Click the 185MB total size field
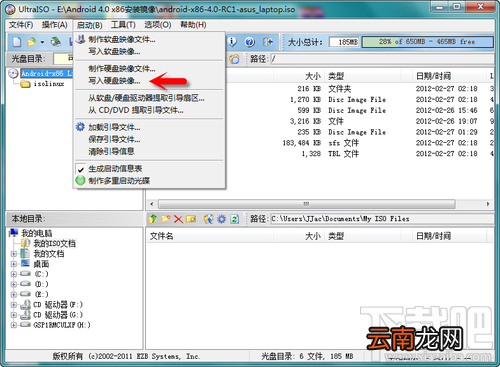The height and width of the screenshot is (367, 500). tap(344, 42)
